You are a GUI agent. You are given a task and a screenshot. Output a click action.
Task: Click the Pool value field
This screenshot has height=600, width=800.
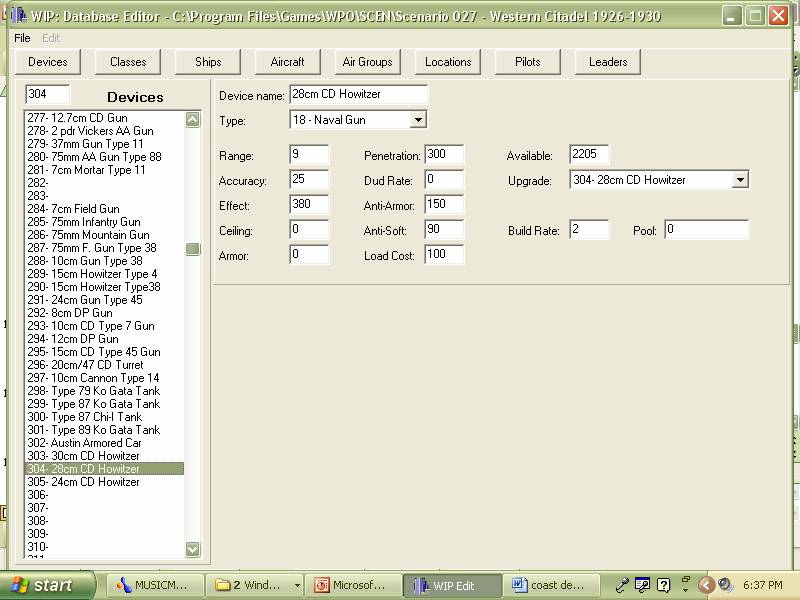click(707, 230)
